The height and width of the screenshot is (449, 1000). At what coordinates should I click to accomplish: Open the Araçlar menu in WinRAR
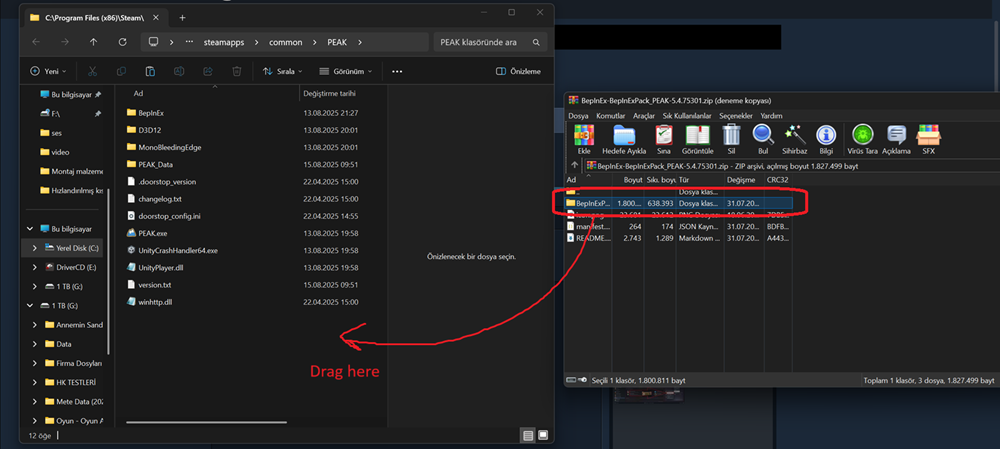[644, 116]
